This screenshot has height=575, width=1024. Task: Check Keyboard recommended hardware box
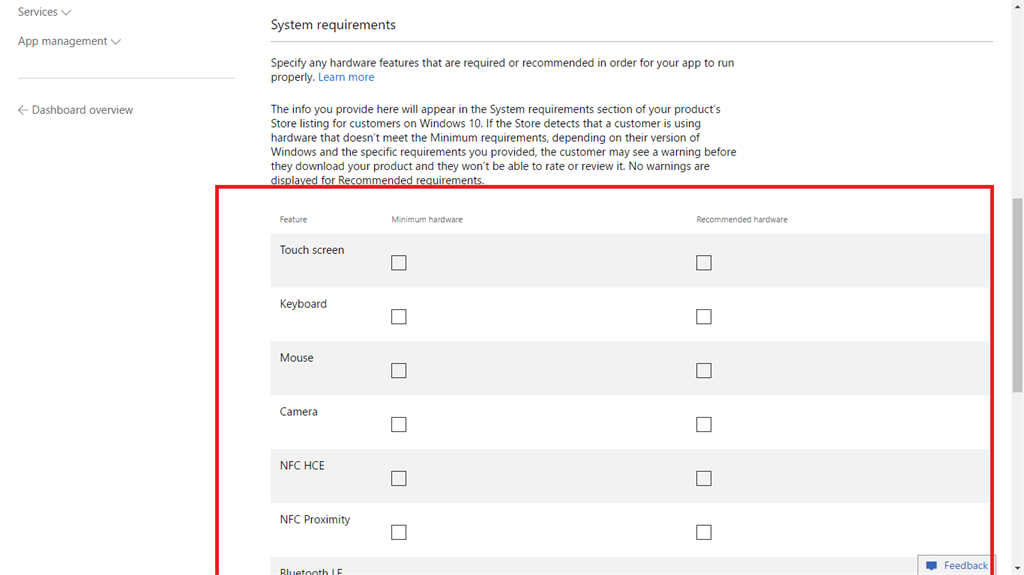click(704, 317)
